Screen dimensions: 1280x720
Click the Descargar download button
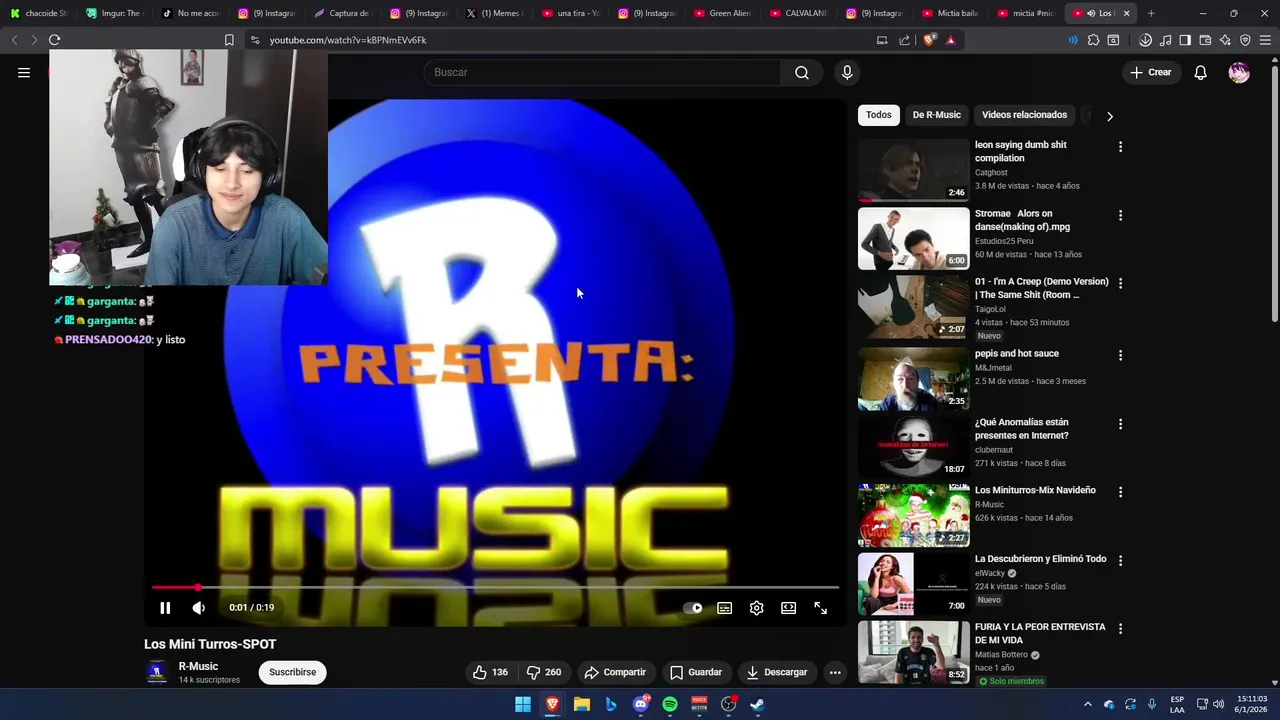[x=776, y=672]
